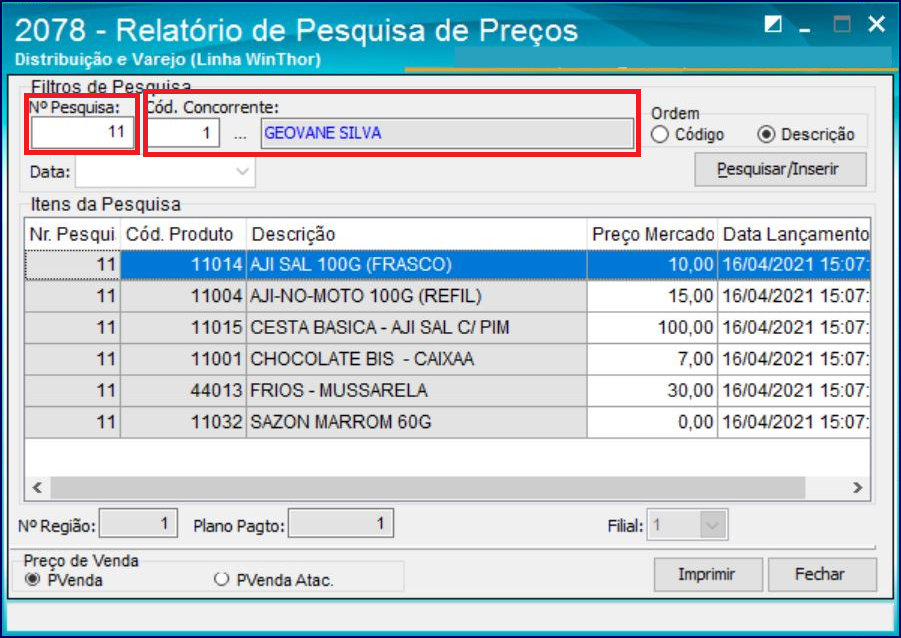The width and height of the screenshot is (901, 638).
Task: Click product code 11001 cell
Action: tap(183, 359)
